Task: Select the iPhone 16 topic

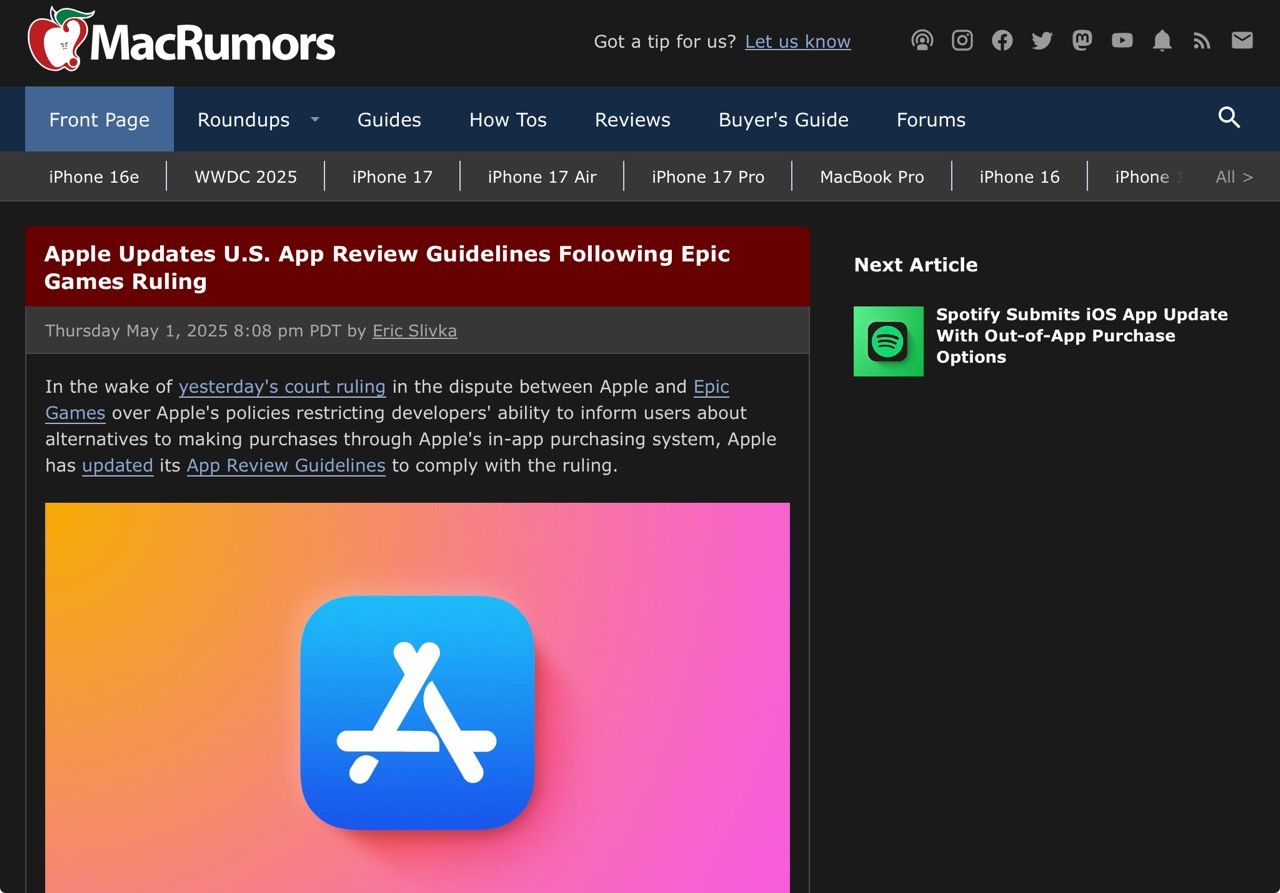Action: click(1019, 177)
